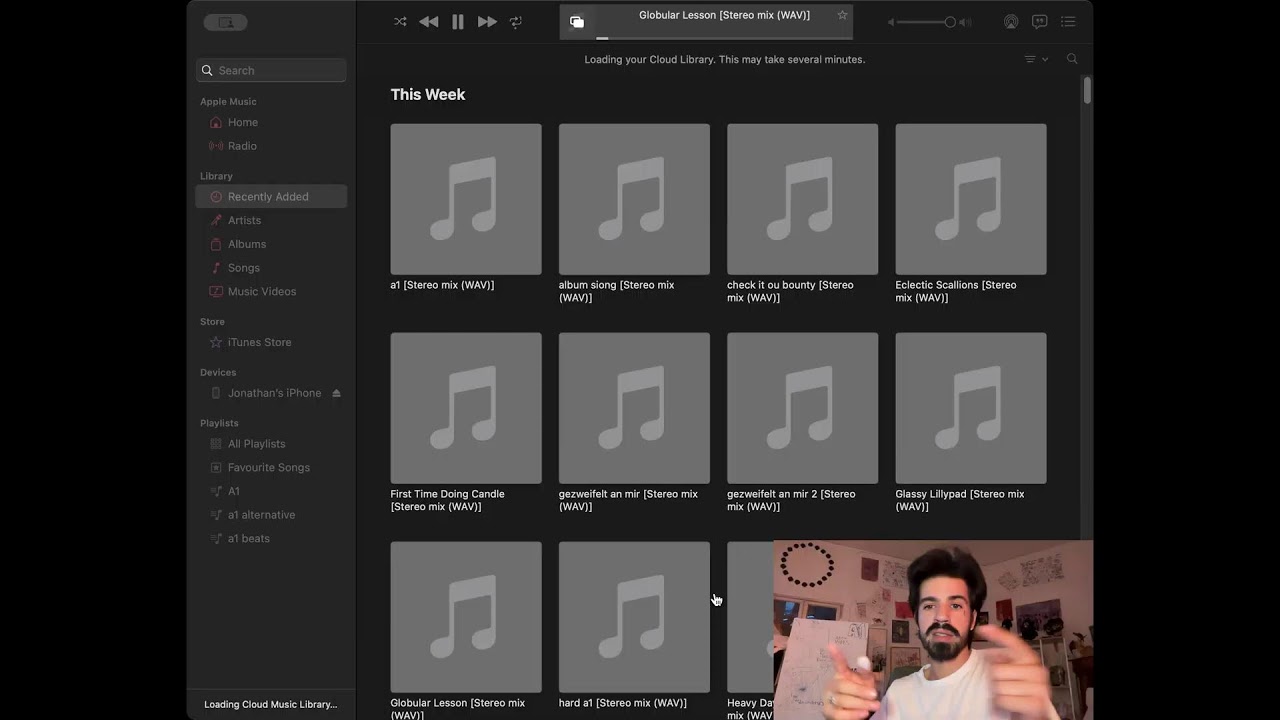
Task: Toggle repeat mode
Action: click(516, 22)
